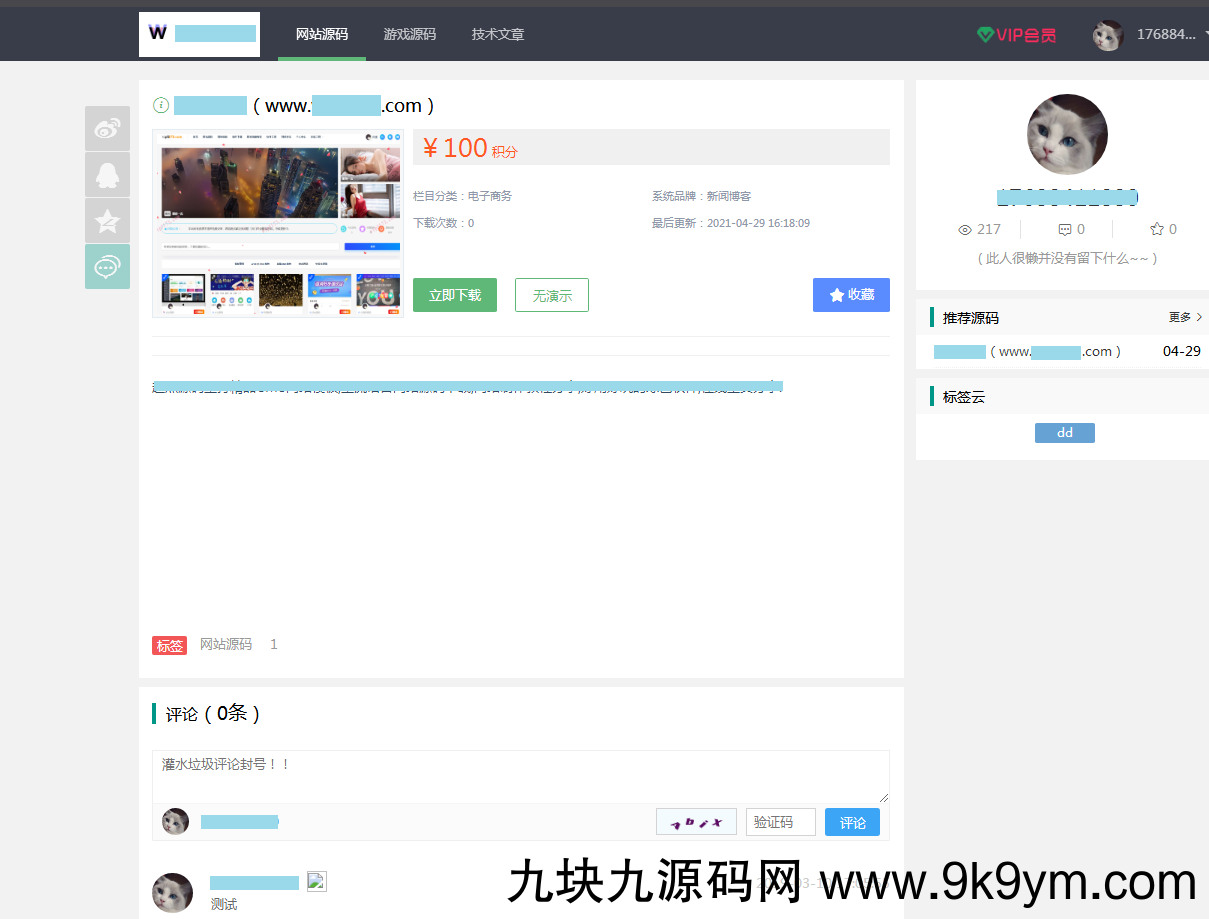Select the highlighted WeChat share icon
1209x919 pixels.
pos(107,266)
